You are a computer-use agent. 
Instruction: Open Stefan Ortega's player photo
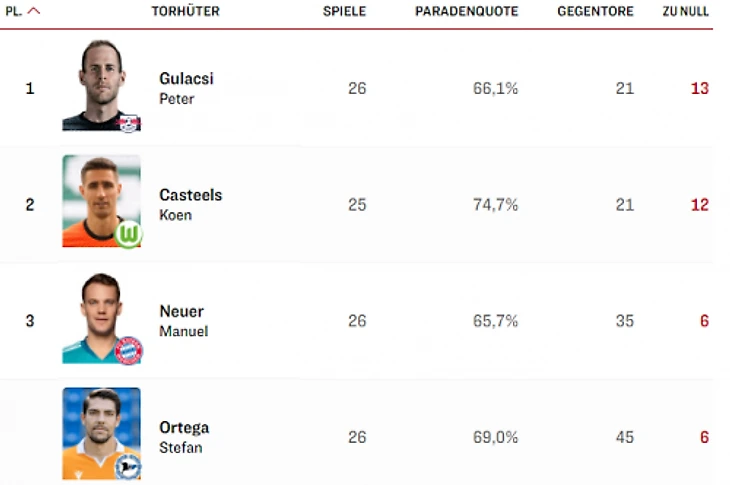pyautogui.click(x=100, y=432)
